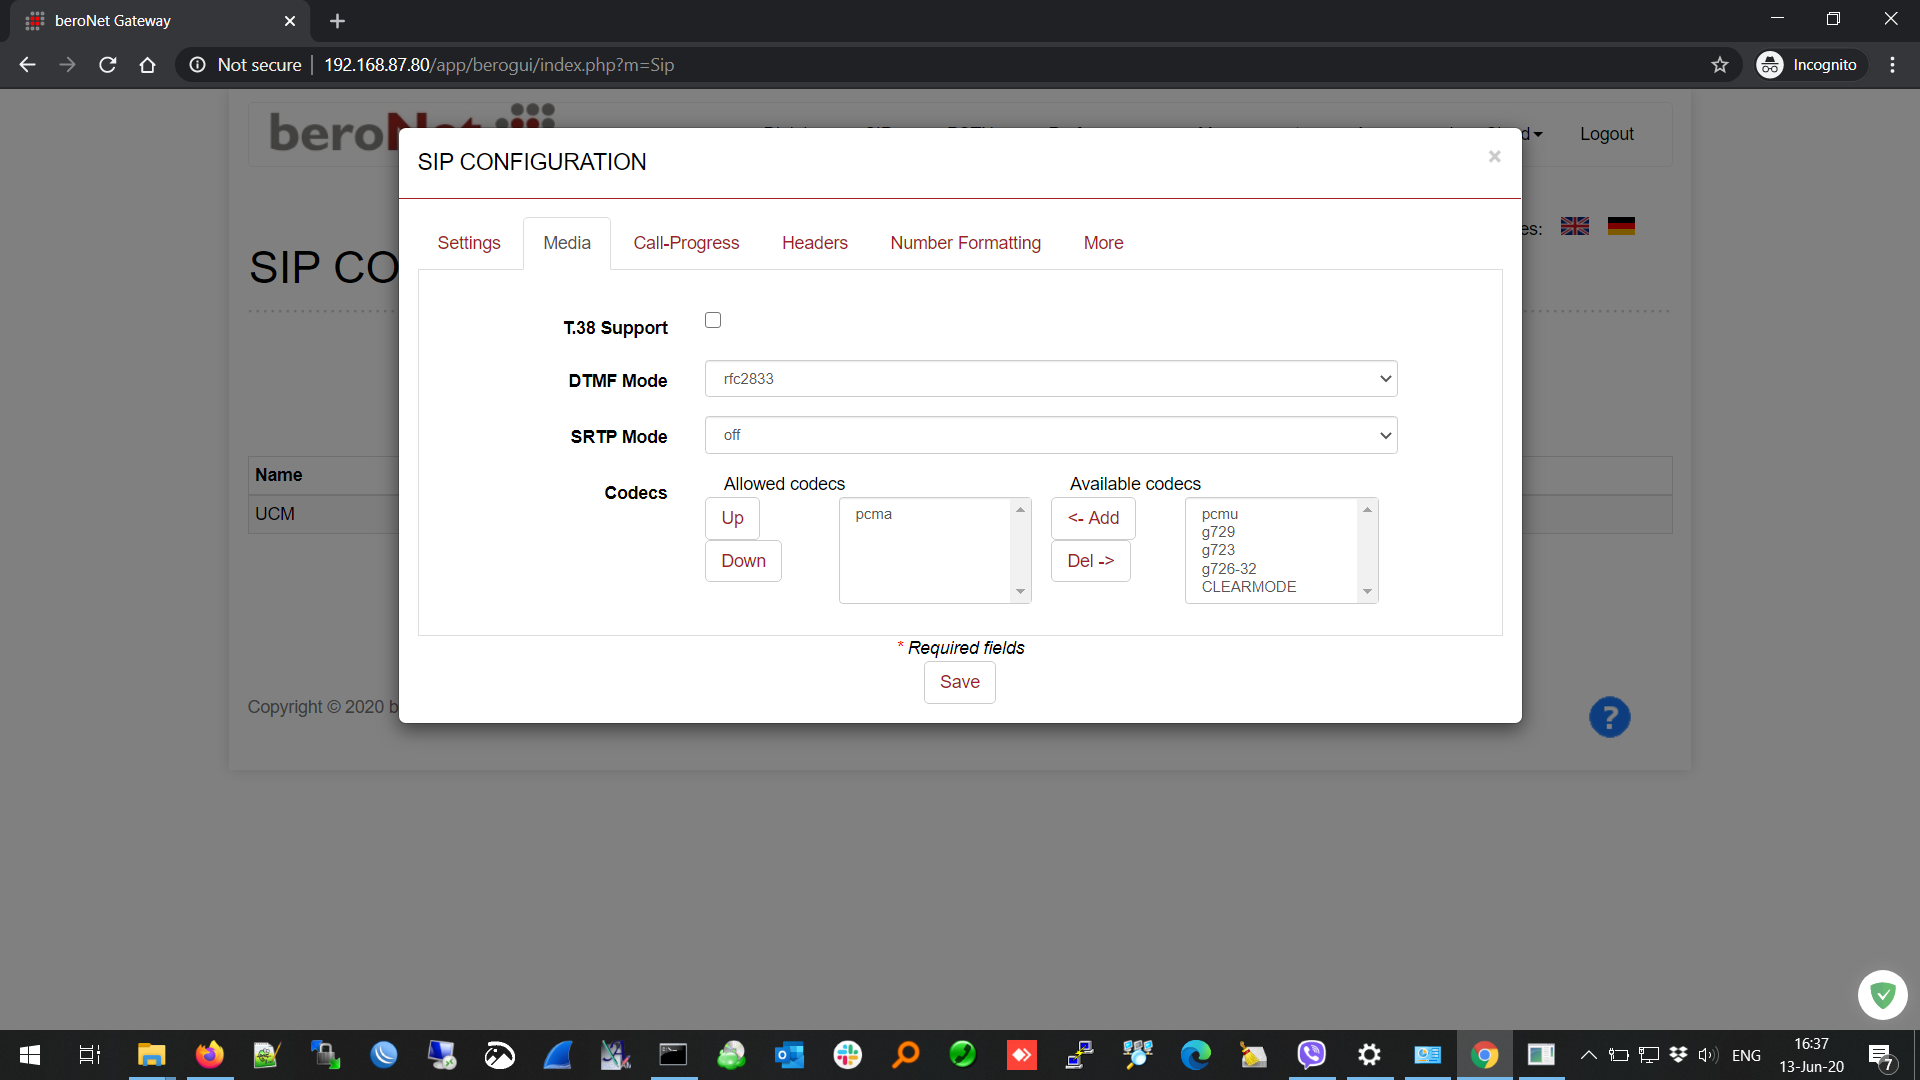The image size is (1920, 1080).
Task: Close the SIP Configuration dialog
Action: pos(1494,156)
